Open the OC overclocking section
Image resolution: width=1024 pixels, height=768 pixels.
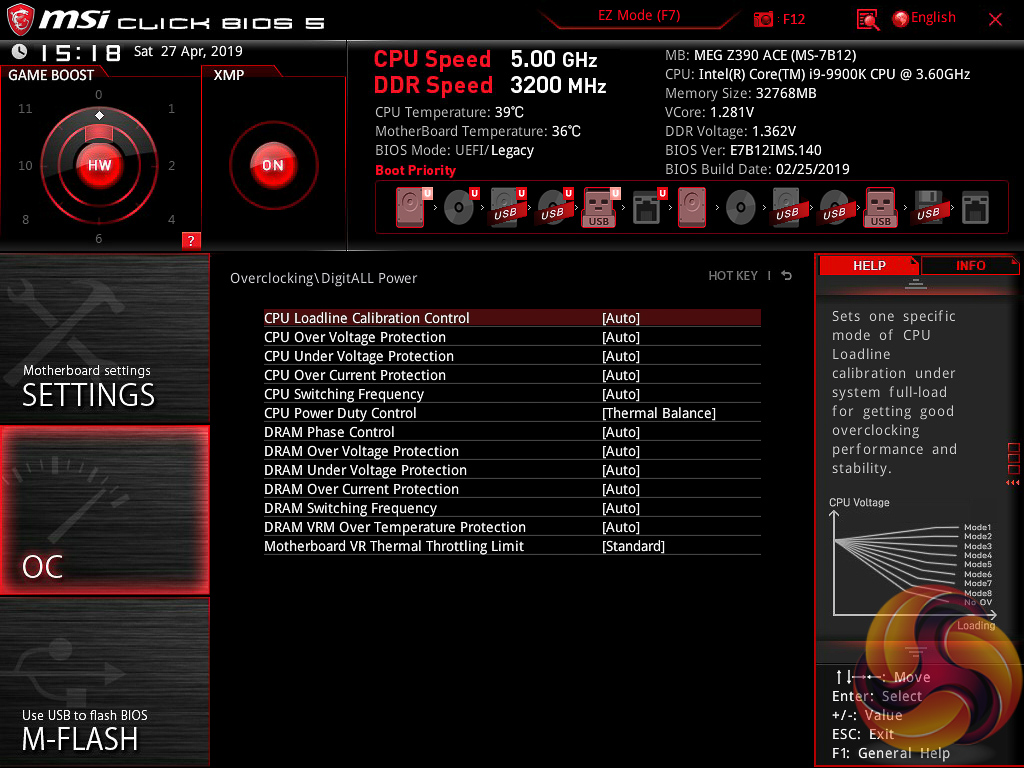[104, 510]
